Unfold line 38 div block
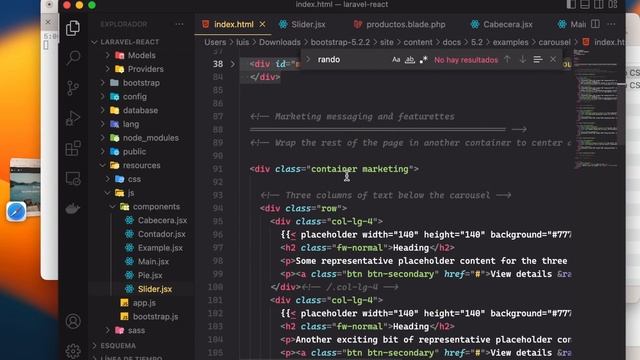The height and width of the screenshot is (360, 640). 233,64
